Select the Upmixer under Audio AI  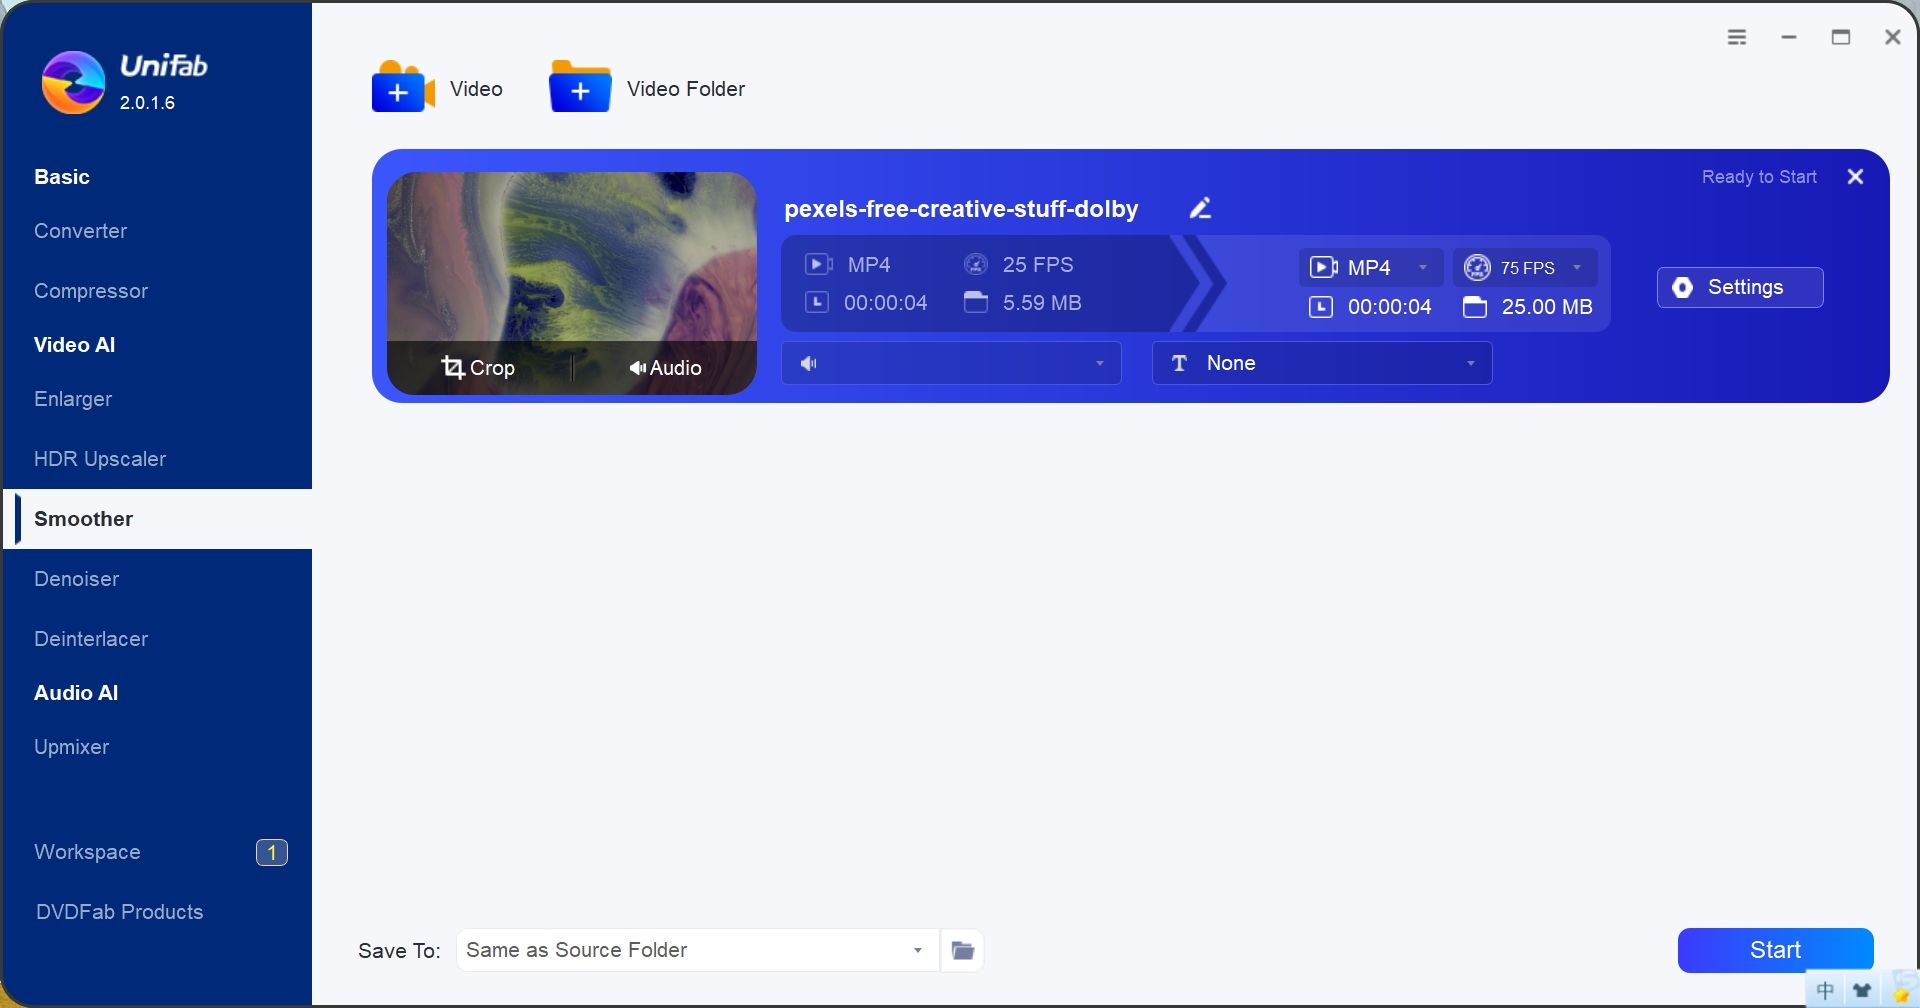[x=71, y=746]
